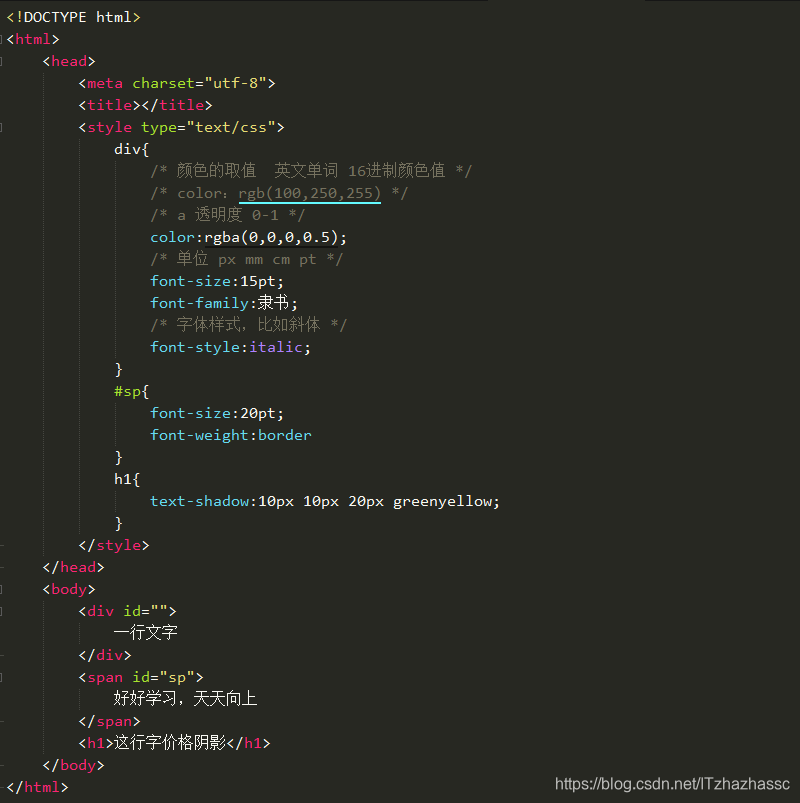This screenshot has height=803, width=800.
Task: Collapse the fold marker beside div id line
Action: (2, 611)
